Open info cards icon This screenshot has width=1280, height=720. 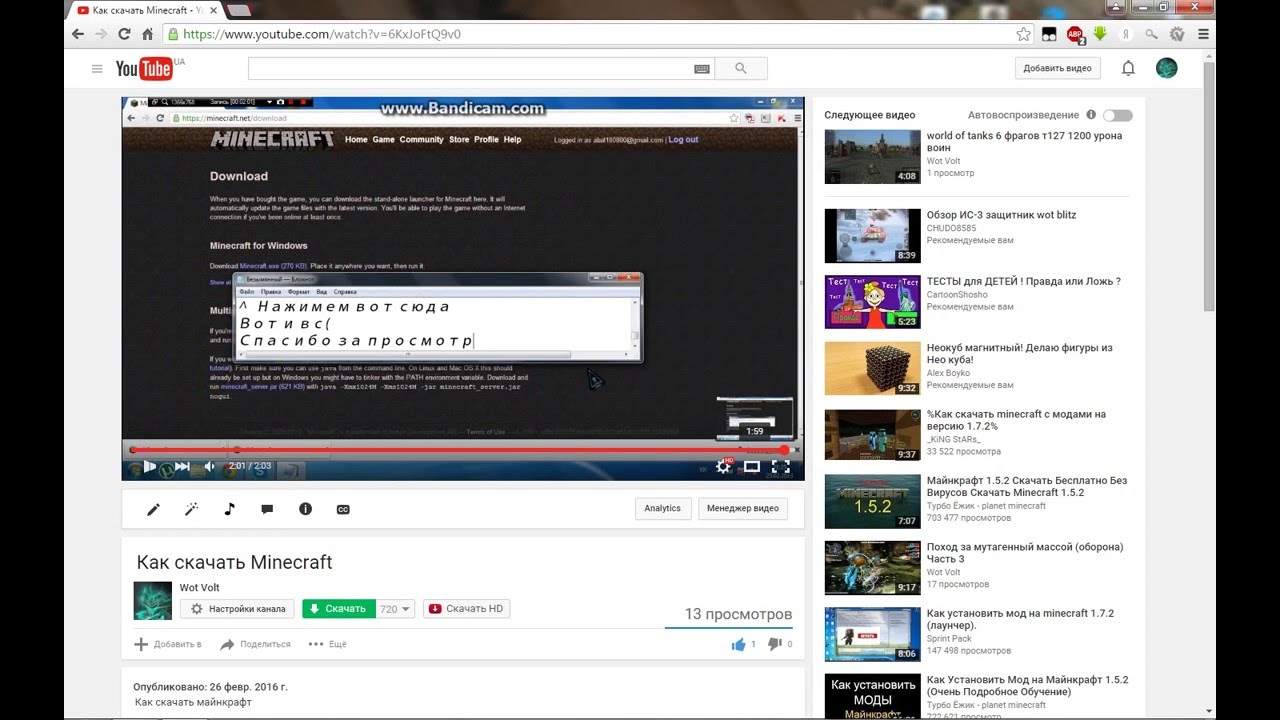pos(305,509)
